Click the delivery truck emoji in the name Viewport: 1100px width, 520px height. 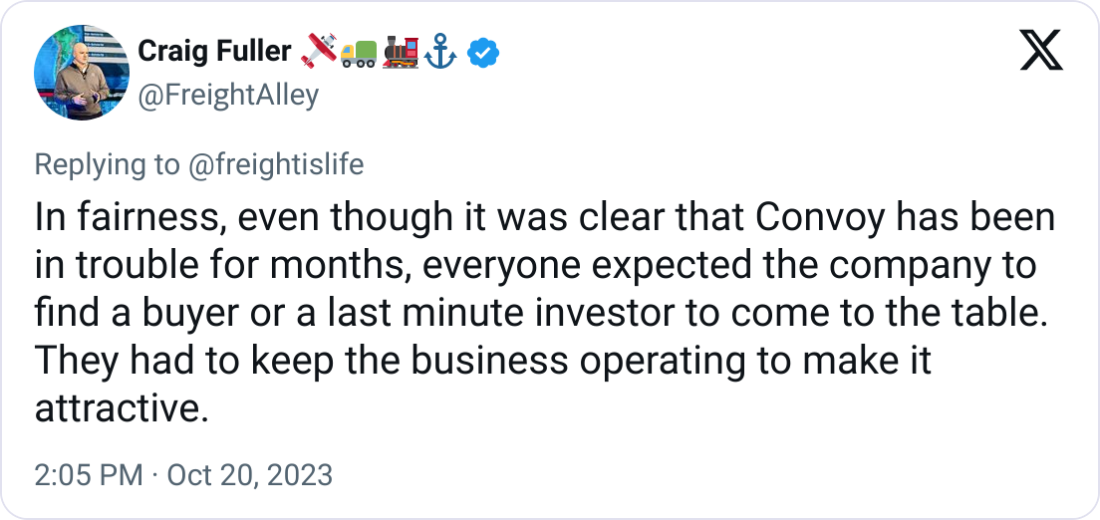[357, 51]
